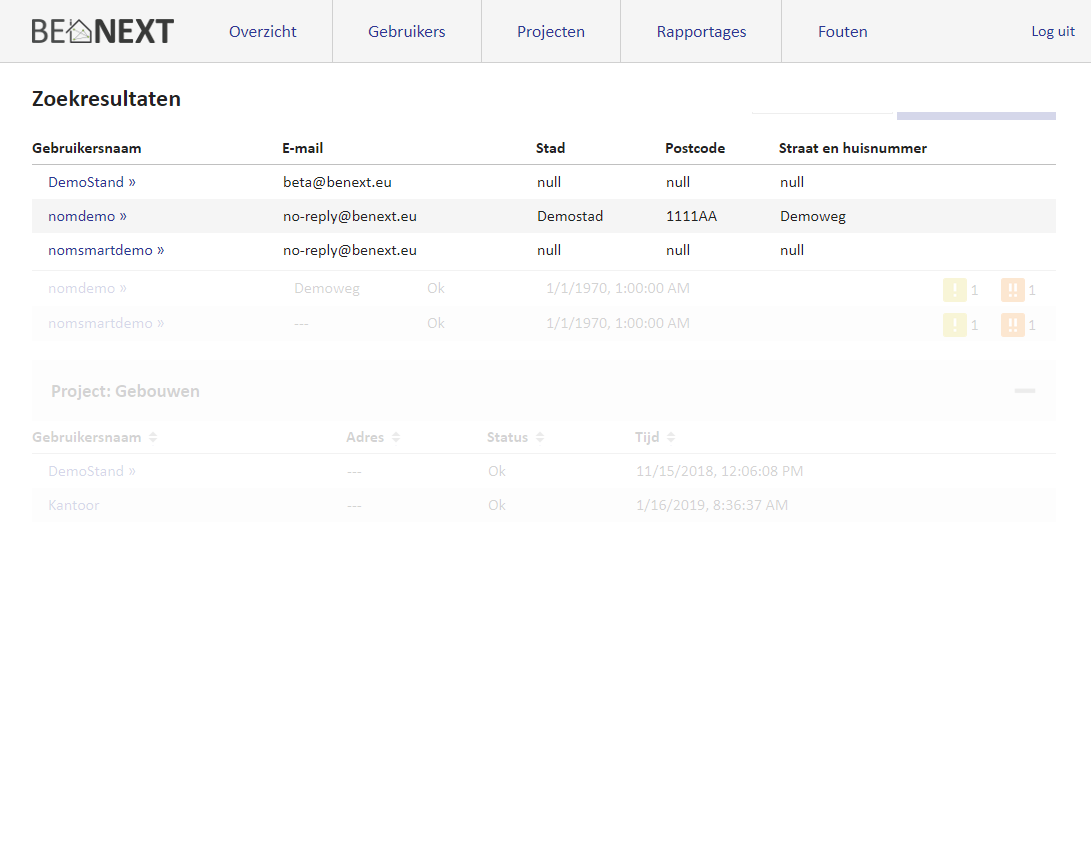Sort the Gebouwen table by Gebruikersnaam arrows
Image resolution: width=1091 pixels, height=851 pixels.
point(153,437)
